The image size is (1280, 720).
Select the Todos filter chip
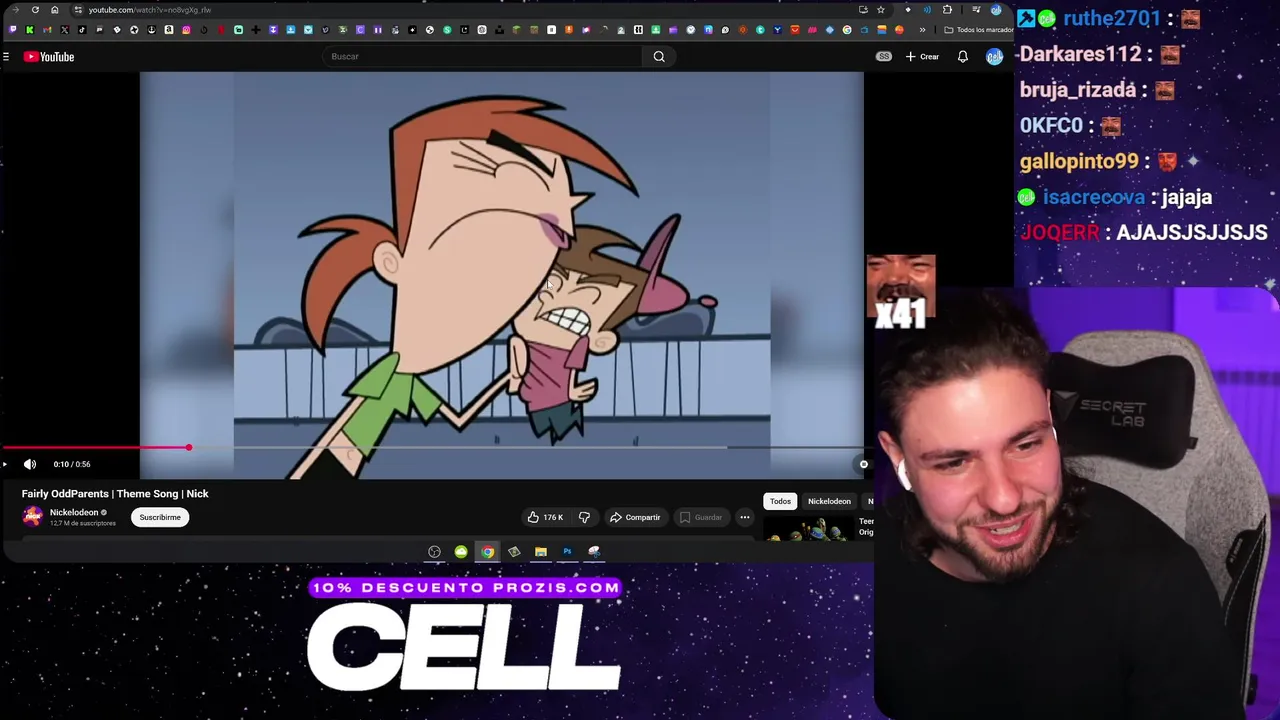coord(780,501)
